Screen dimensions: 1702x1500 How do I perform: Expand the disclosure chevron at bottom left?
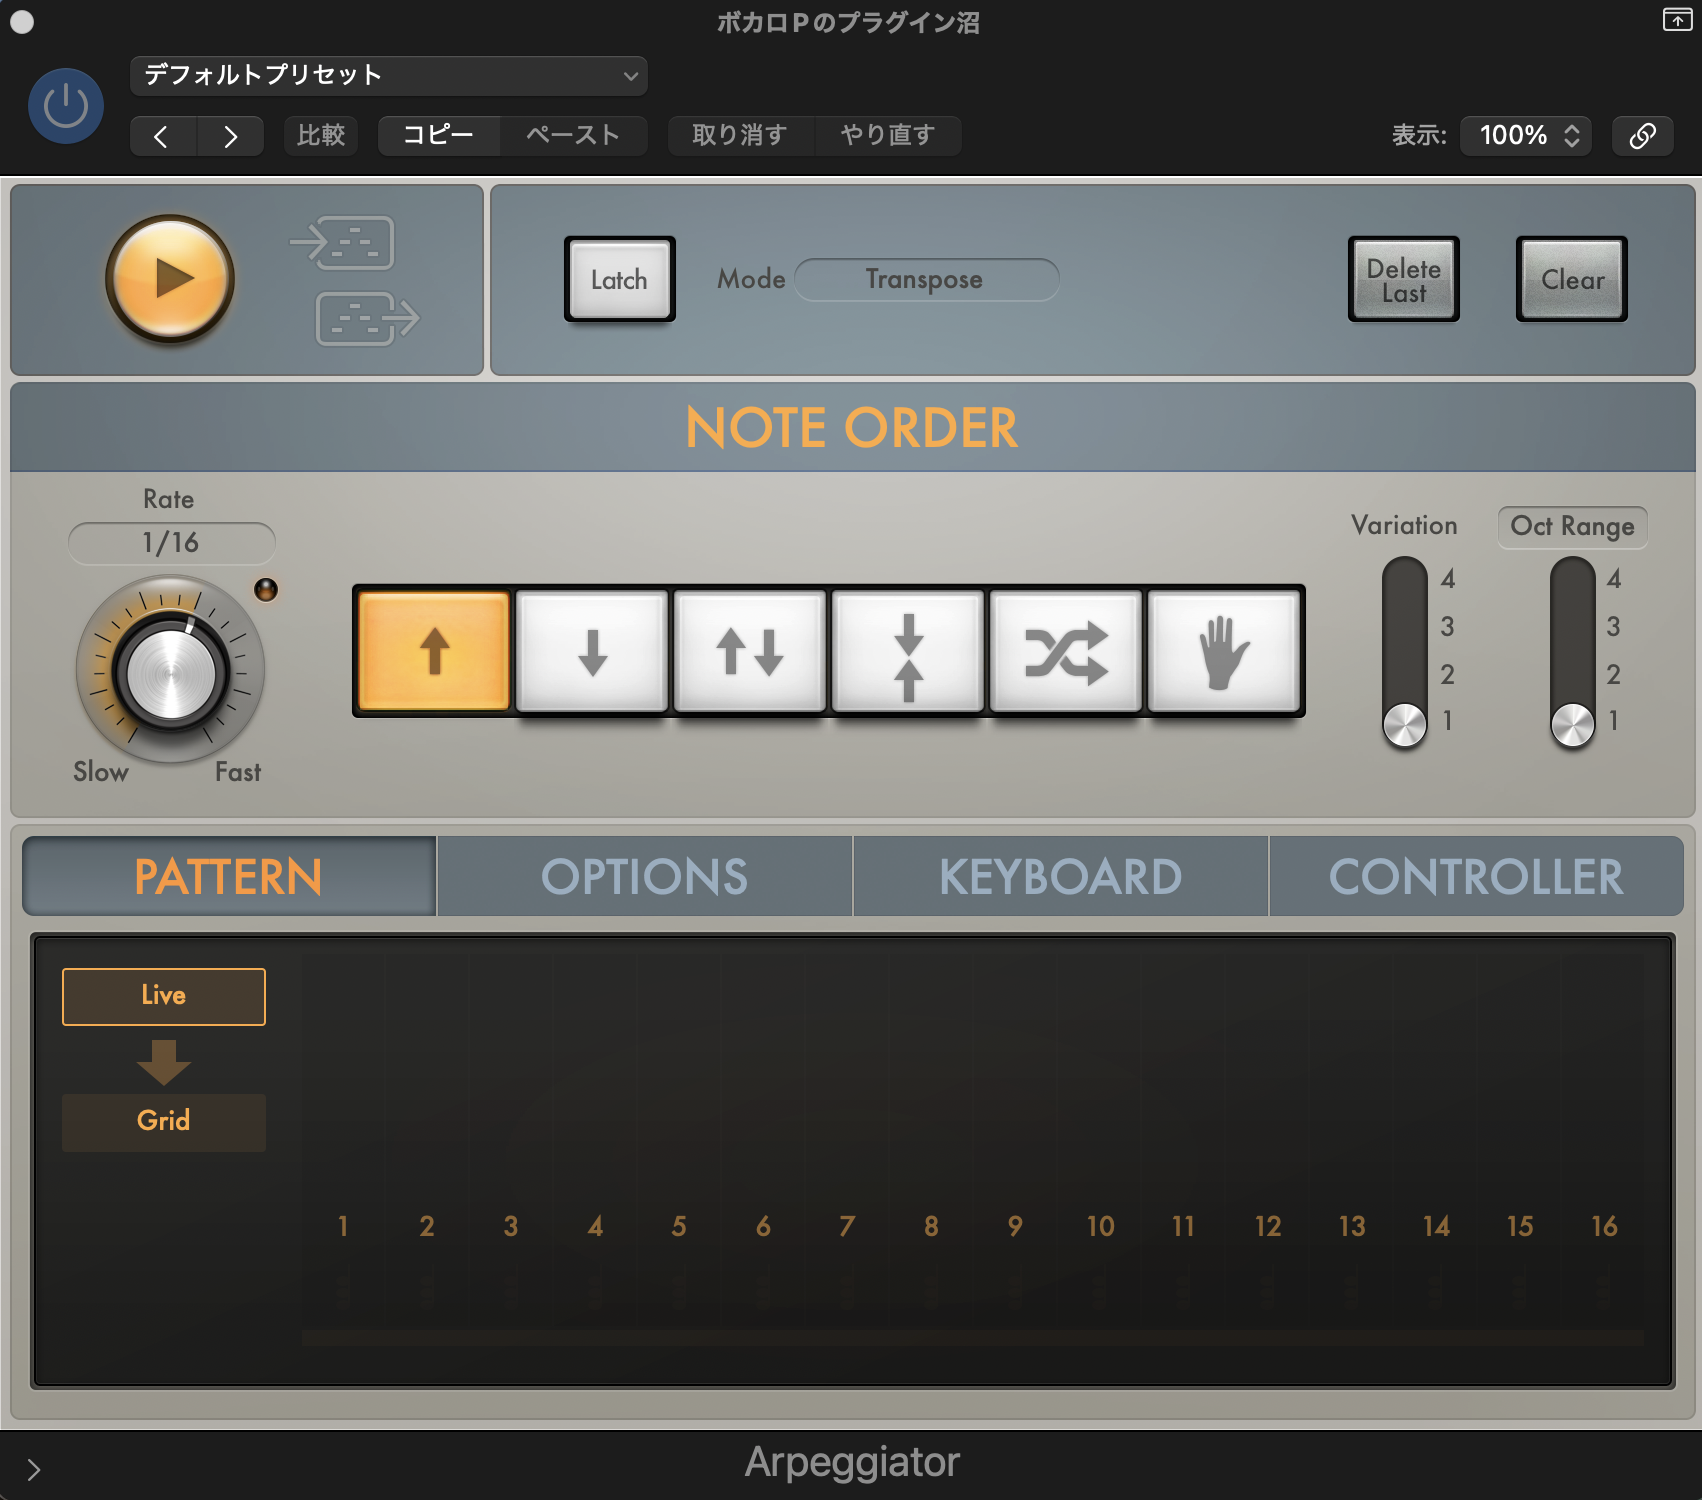click(x=33, y=1469)
